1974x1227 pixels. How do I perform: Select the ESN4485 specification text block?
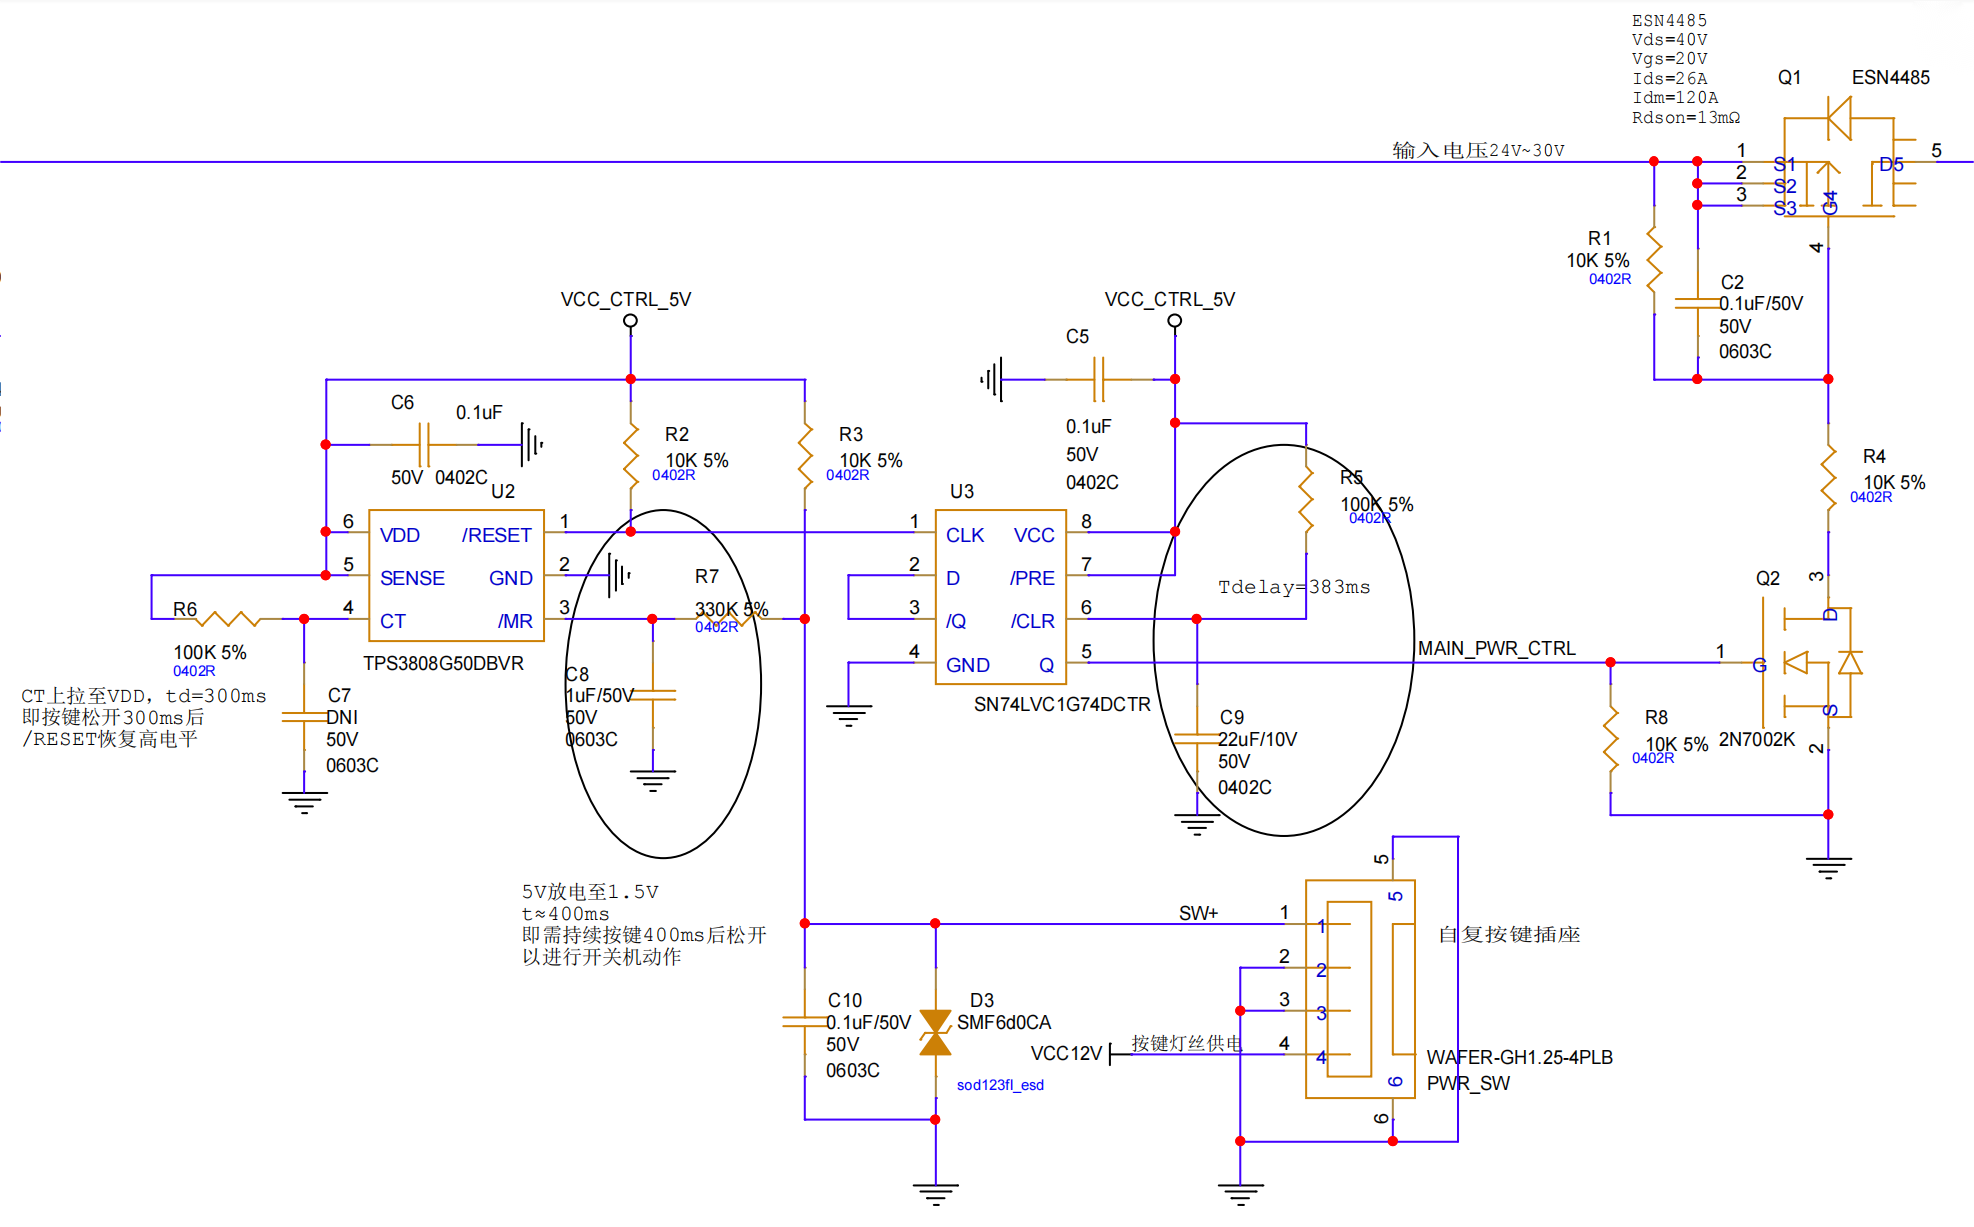coord(1685,69)
